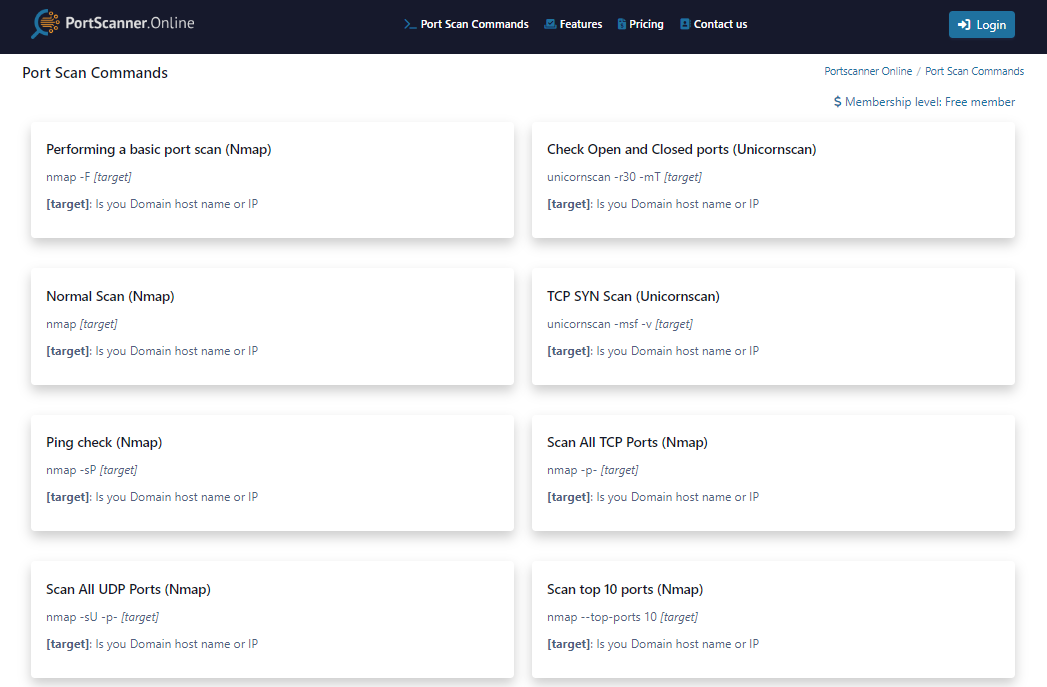Click the Features icon in navbar
Screen dimensions: 1047x687
550,24
